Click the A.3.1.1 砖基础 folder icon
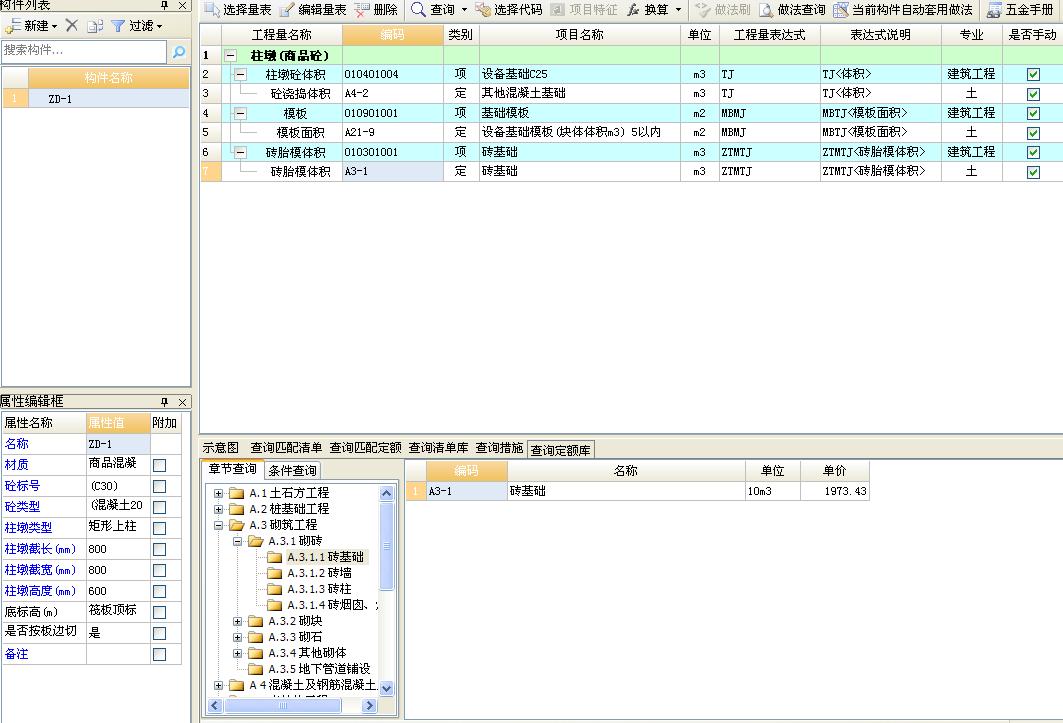The width and height of the screenshot is (1063, 723). 275,557
